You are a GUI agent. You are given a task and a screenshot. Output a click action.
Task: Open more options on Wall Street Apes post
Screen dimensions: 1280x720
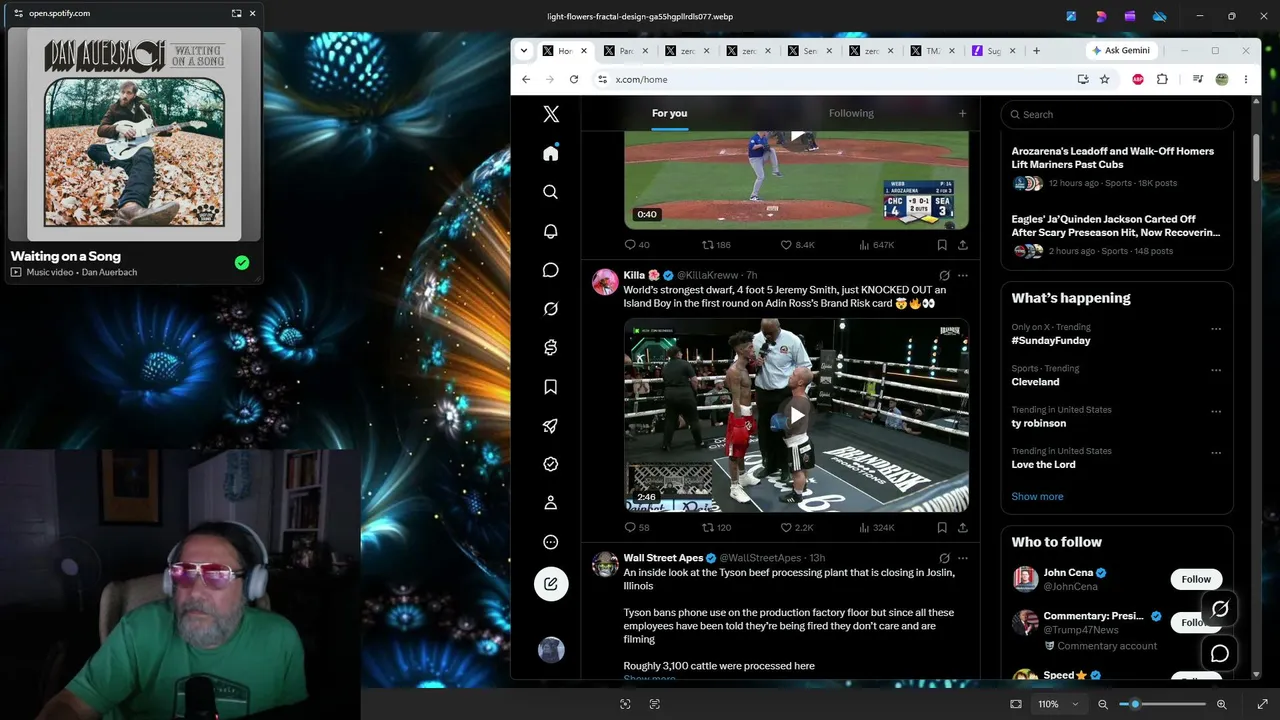pos(963,558)
